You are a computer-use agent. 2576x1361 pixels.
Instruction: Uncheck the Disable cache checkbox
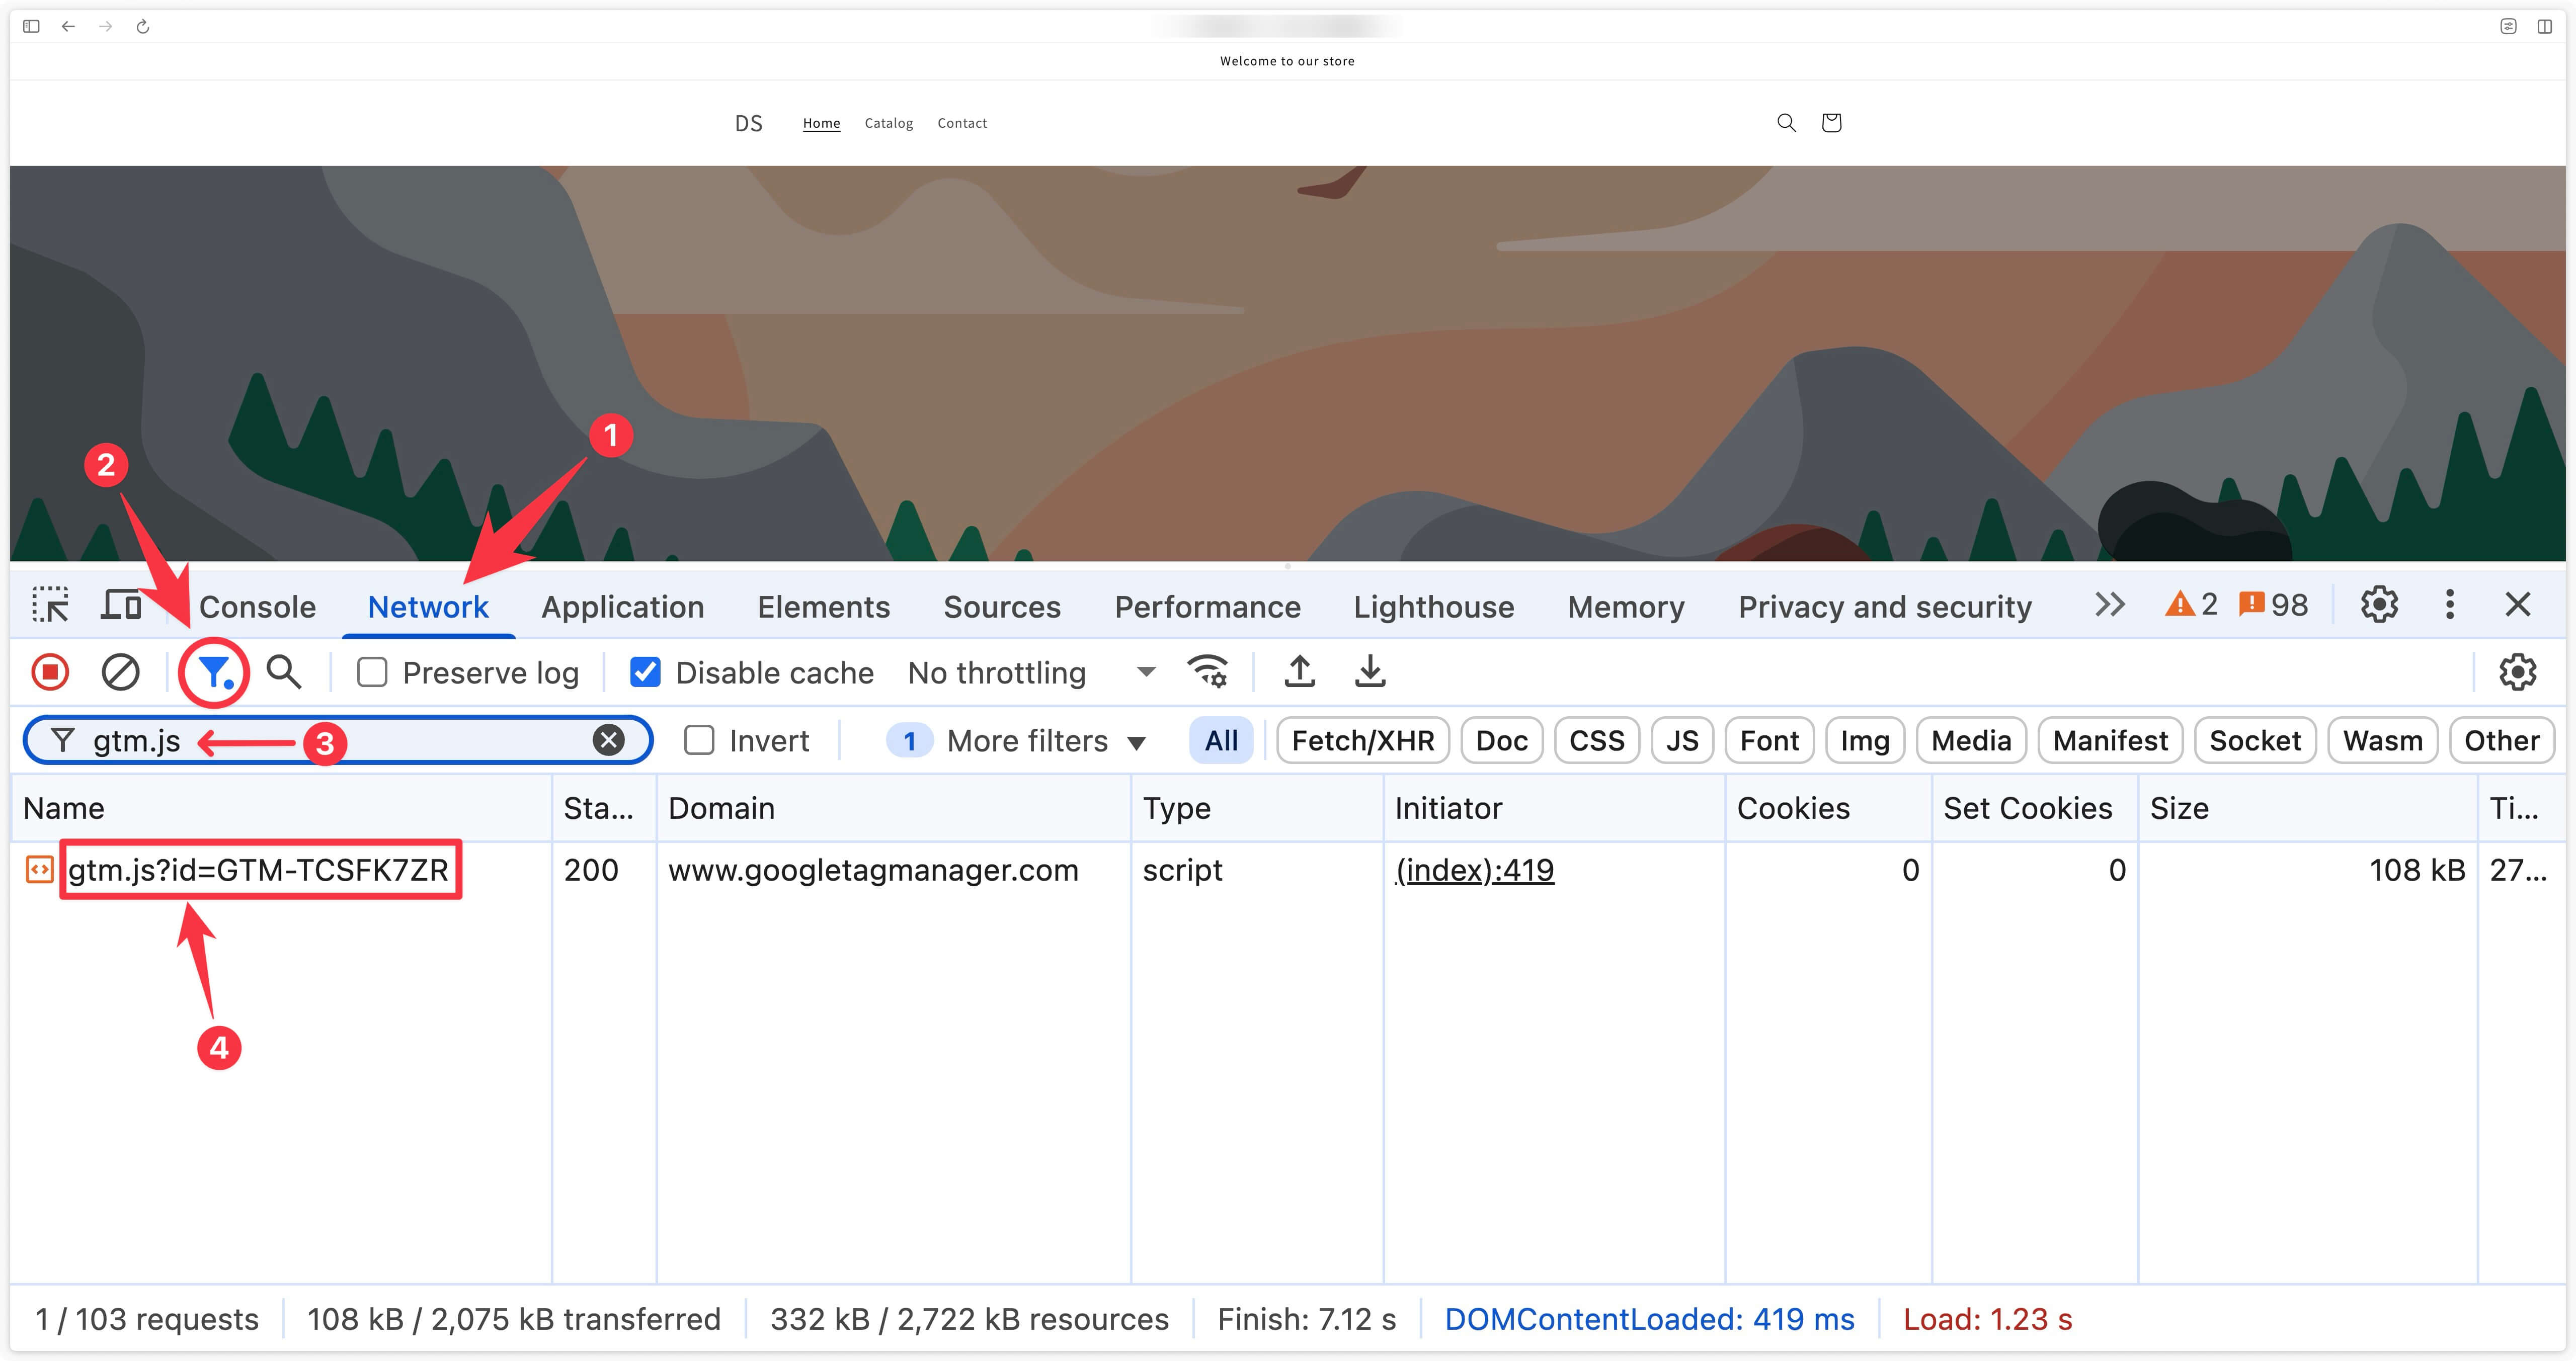point(645,672)
